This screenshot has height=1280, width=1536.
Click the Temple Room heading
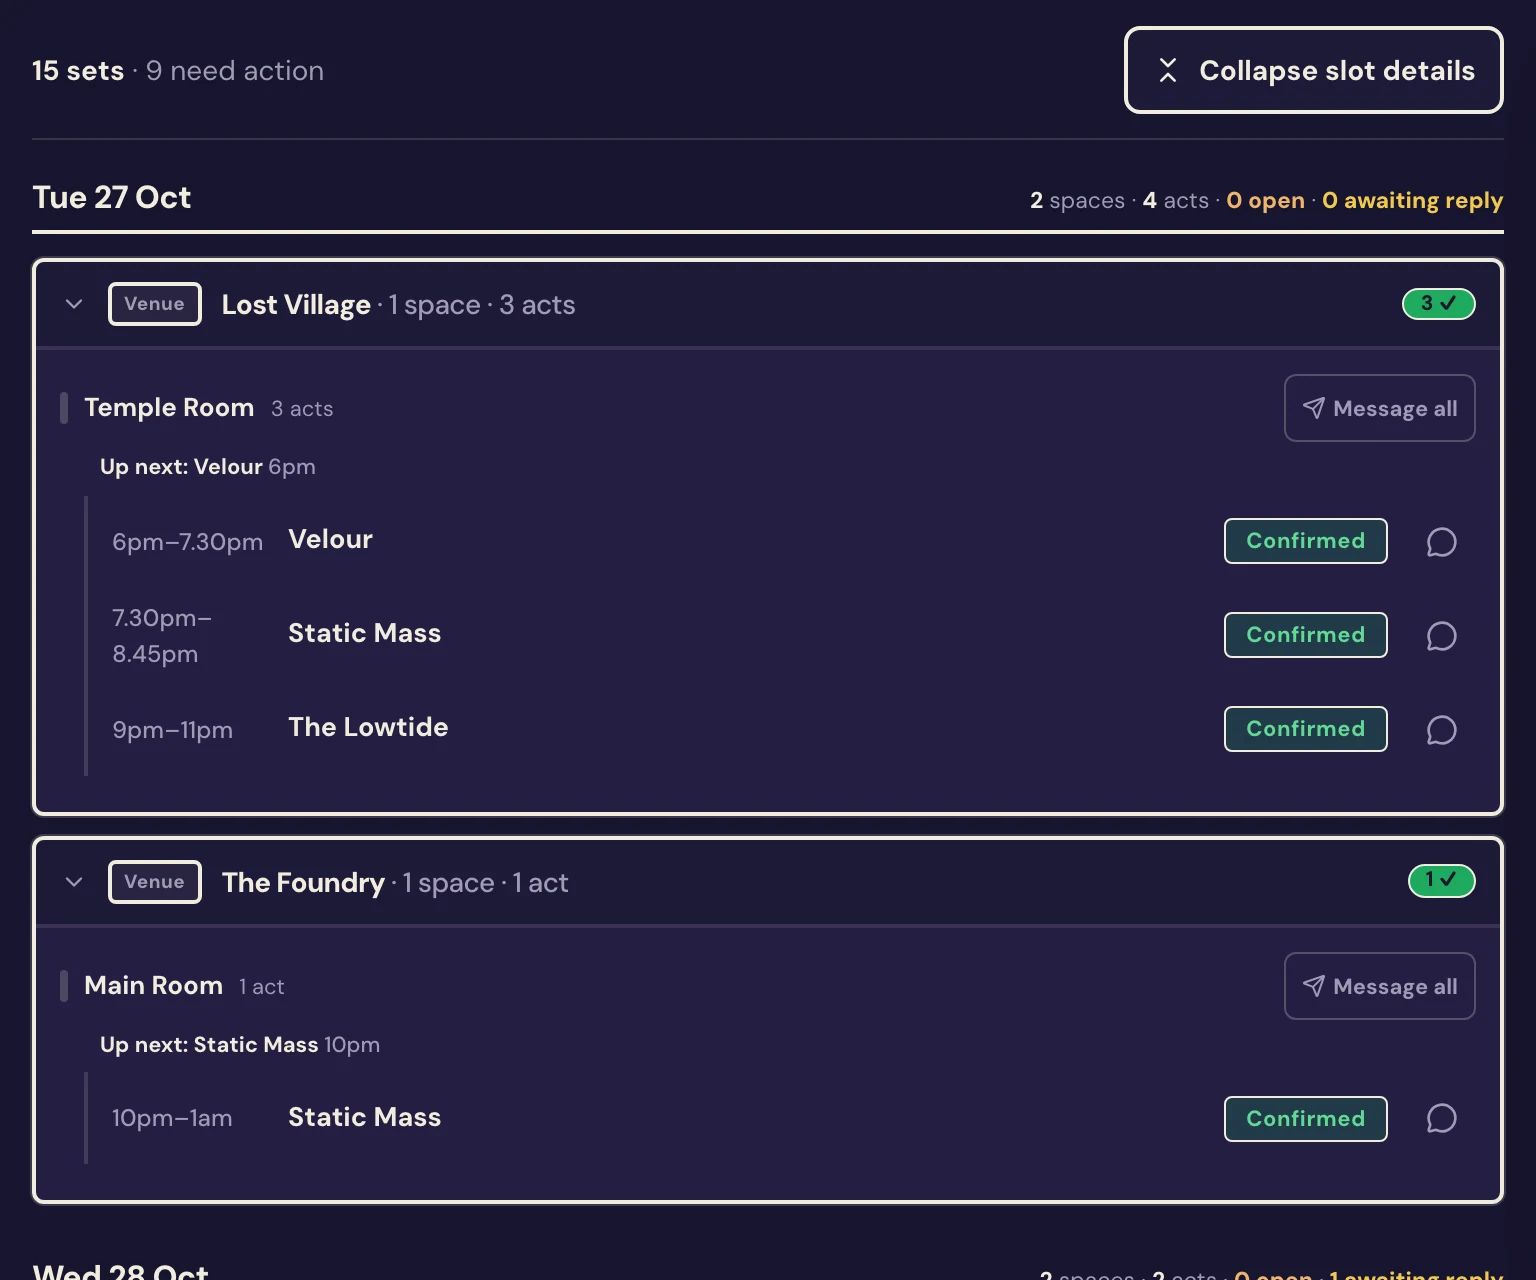pos(169,408)
